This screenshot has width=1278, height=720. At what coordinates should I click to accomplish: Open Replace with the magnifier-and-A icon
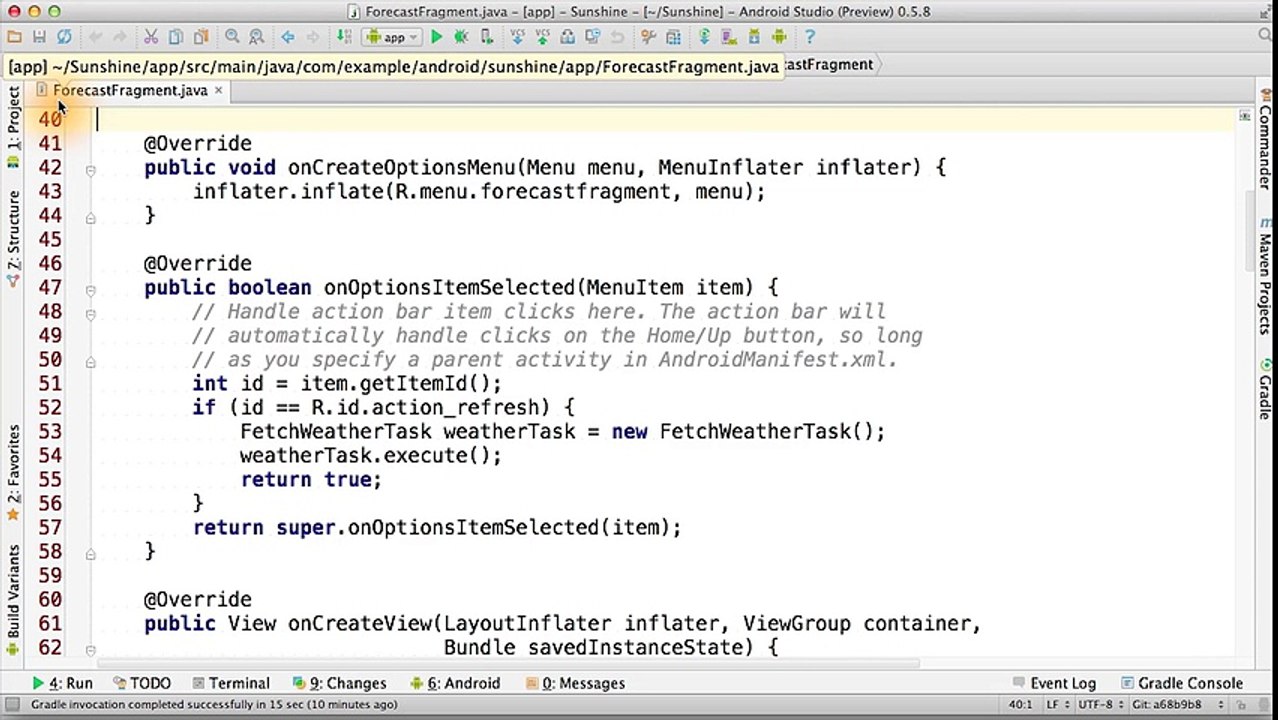[x=255, y=37]
